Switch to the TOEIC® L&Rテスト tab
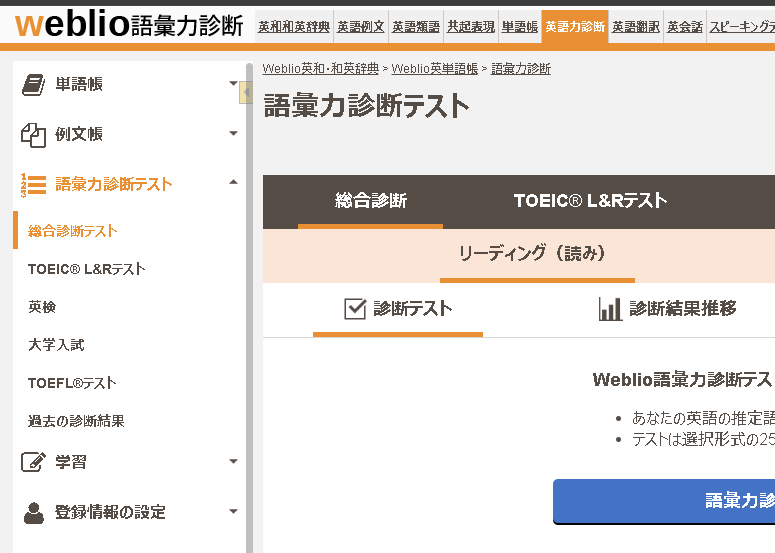Viewport: 775px width, 553px height. coord(590,201)
